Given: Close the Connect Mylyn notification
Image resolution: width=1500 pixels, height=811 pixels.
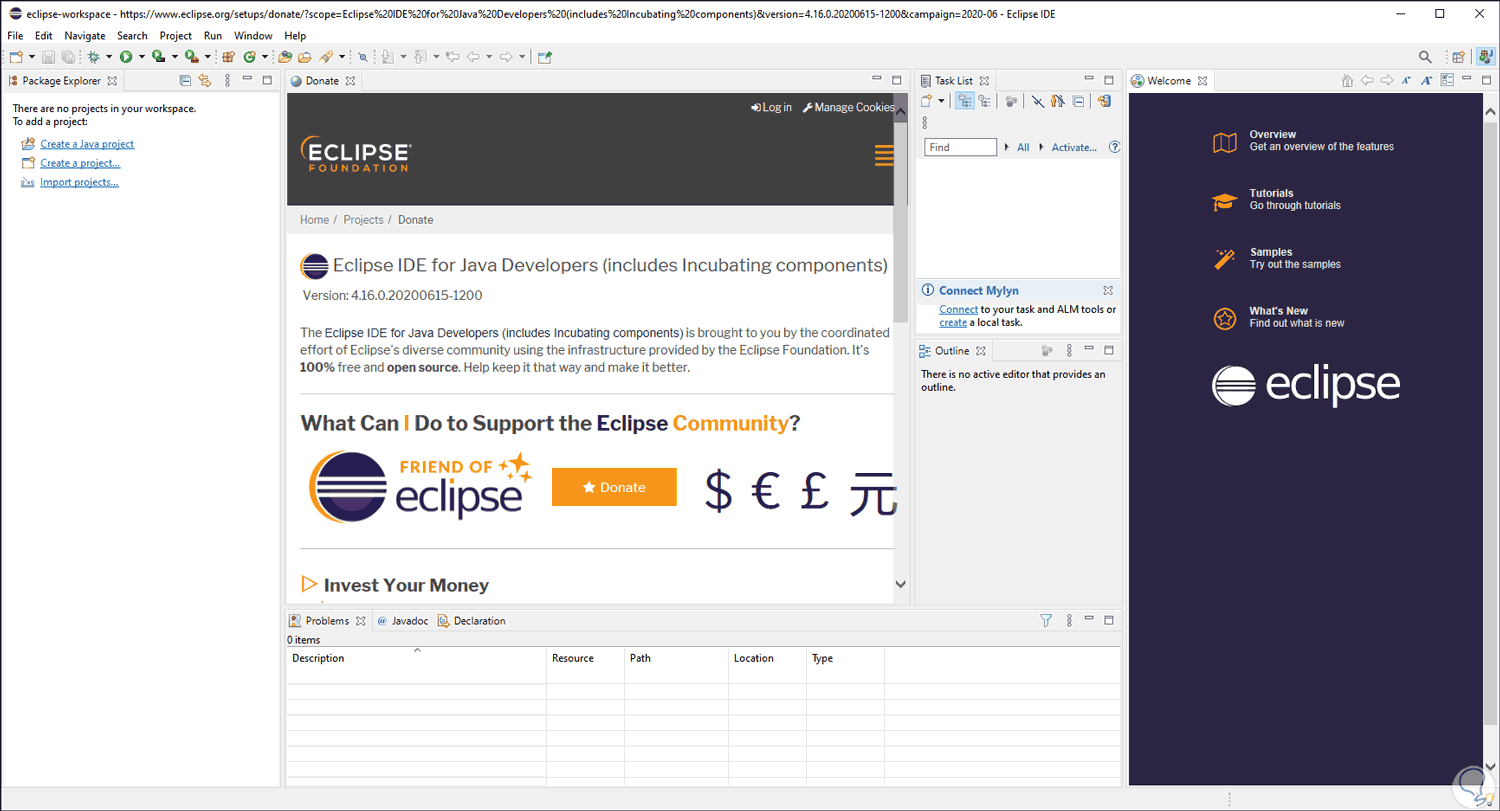Looking at the screenshot, I should tap(1107, 290).
